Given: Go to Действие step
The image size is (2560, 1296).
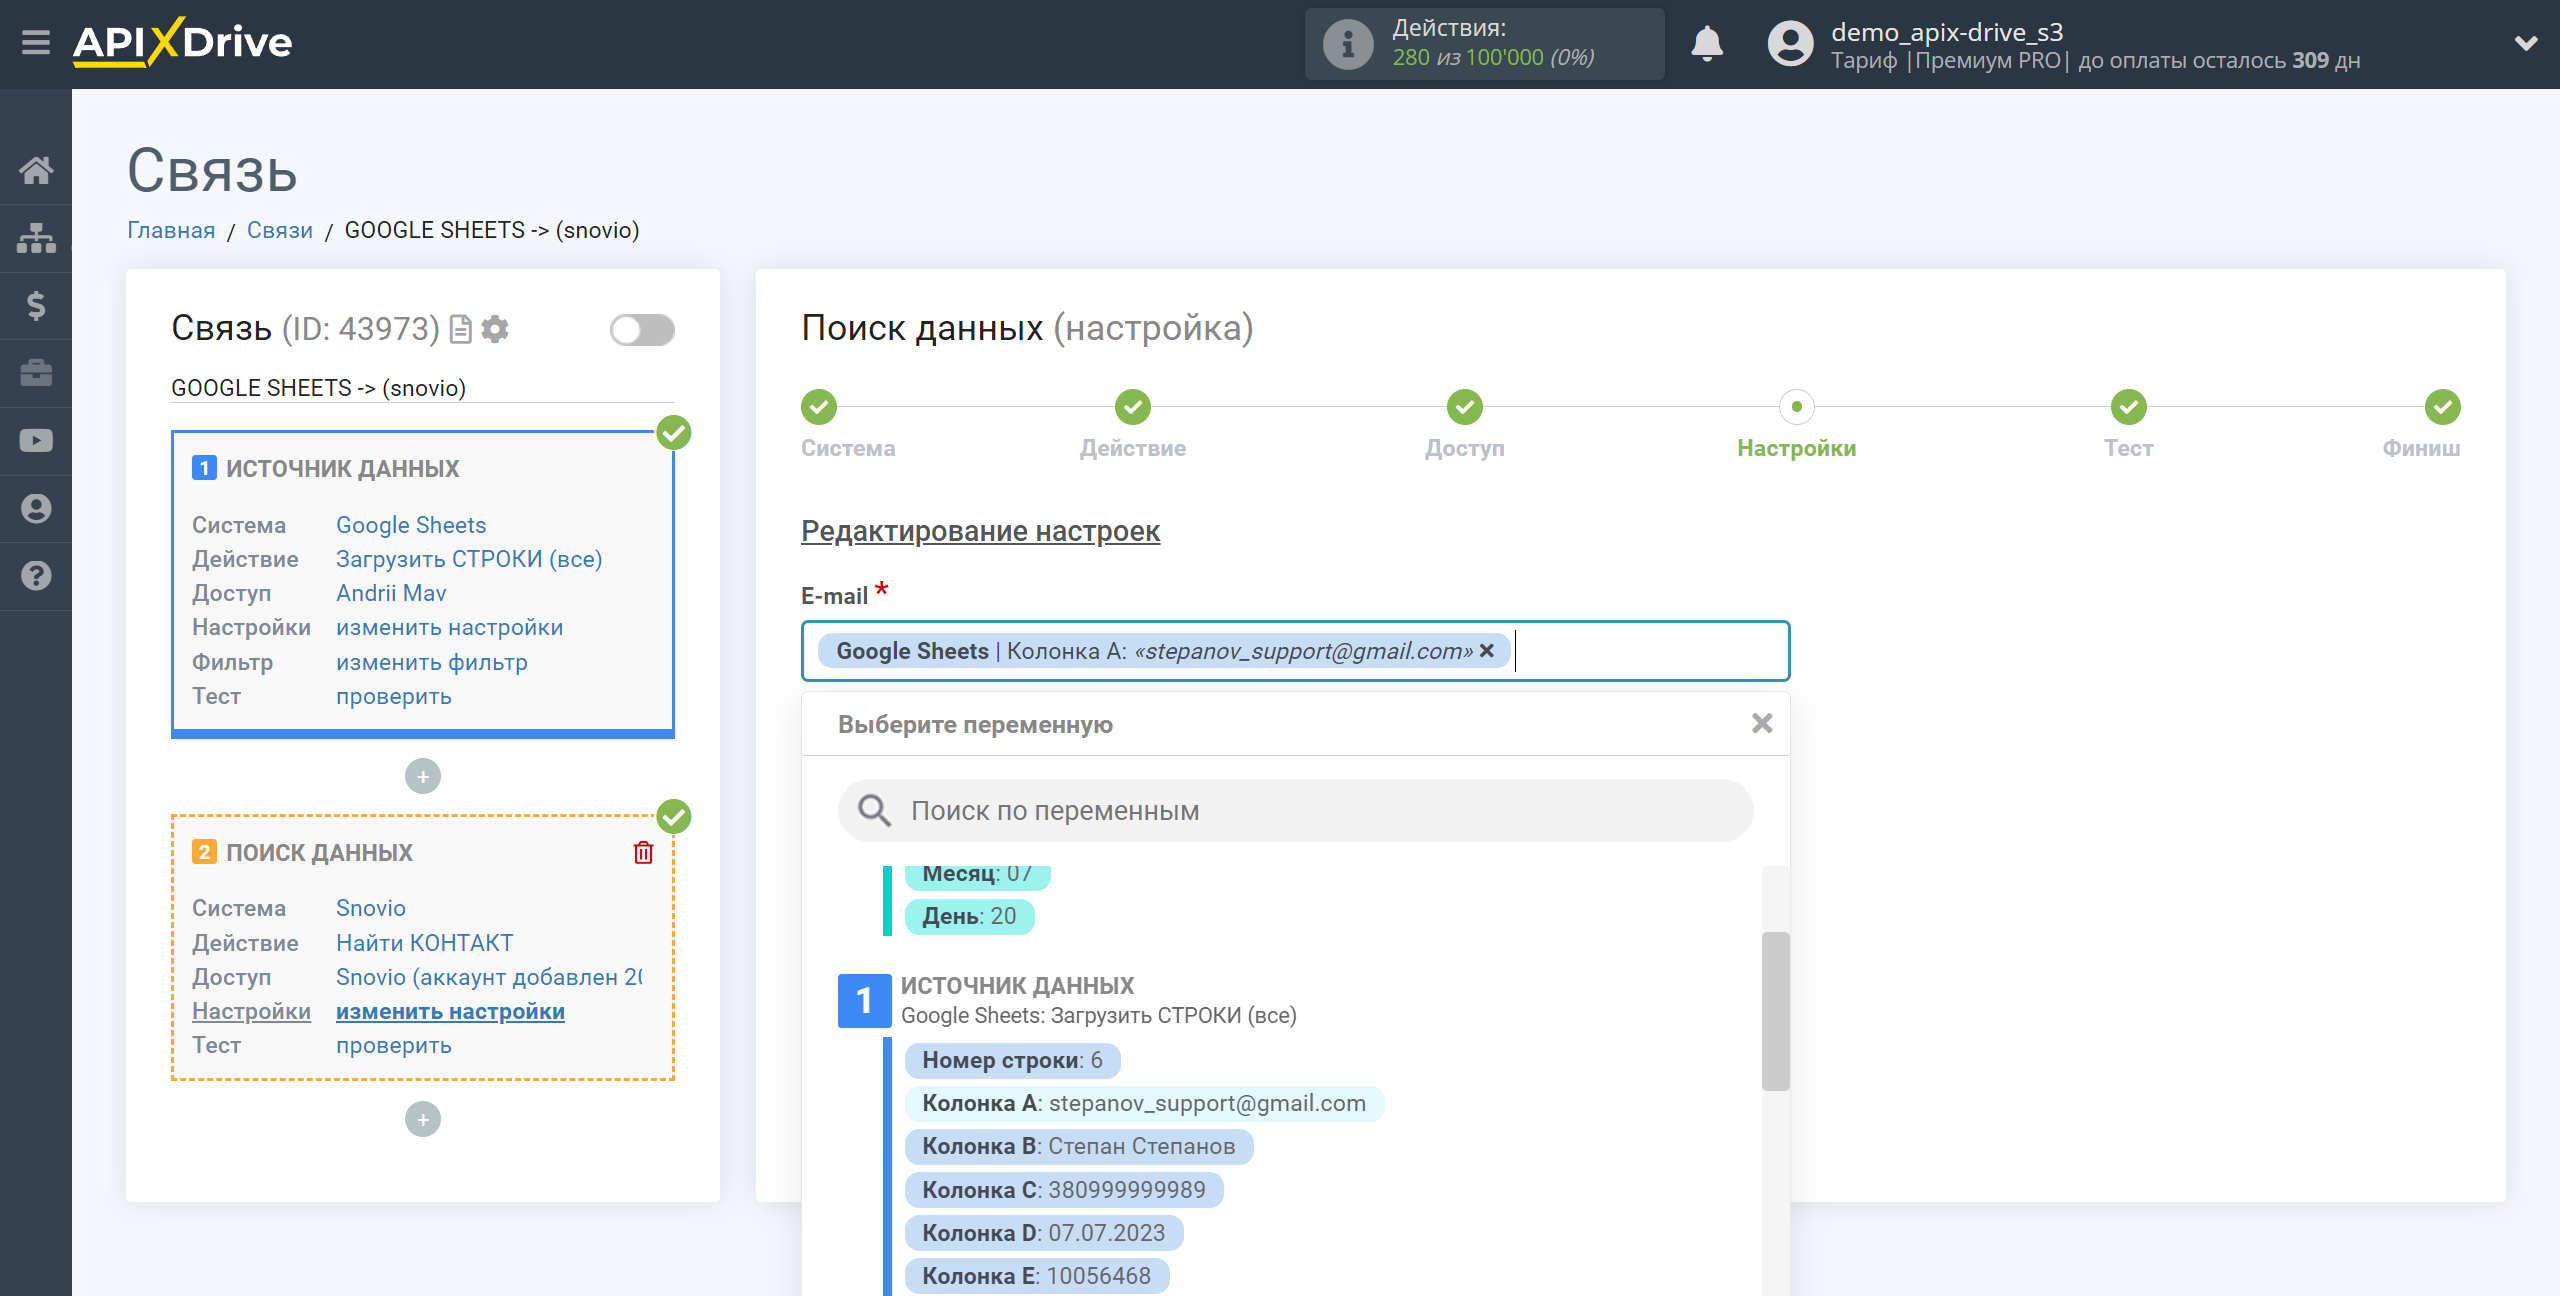Looking at the screenshot, I should pos(1133,407).
